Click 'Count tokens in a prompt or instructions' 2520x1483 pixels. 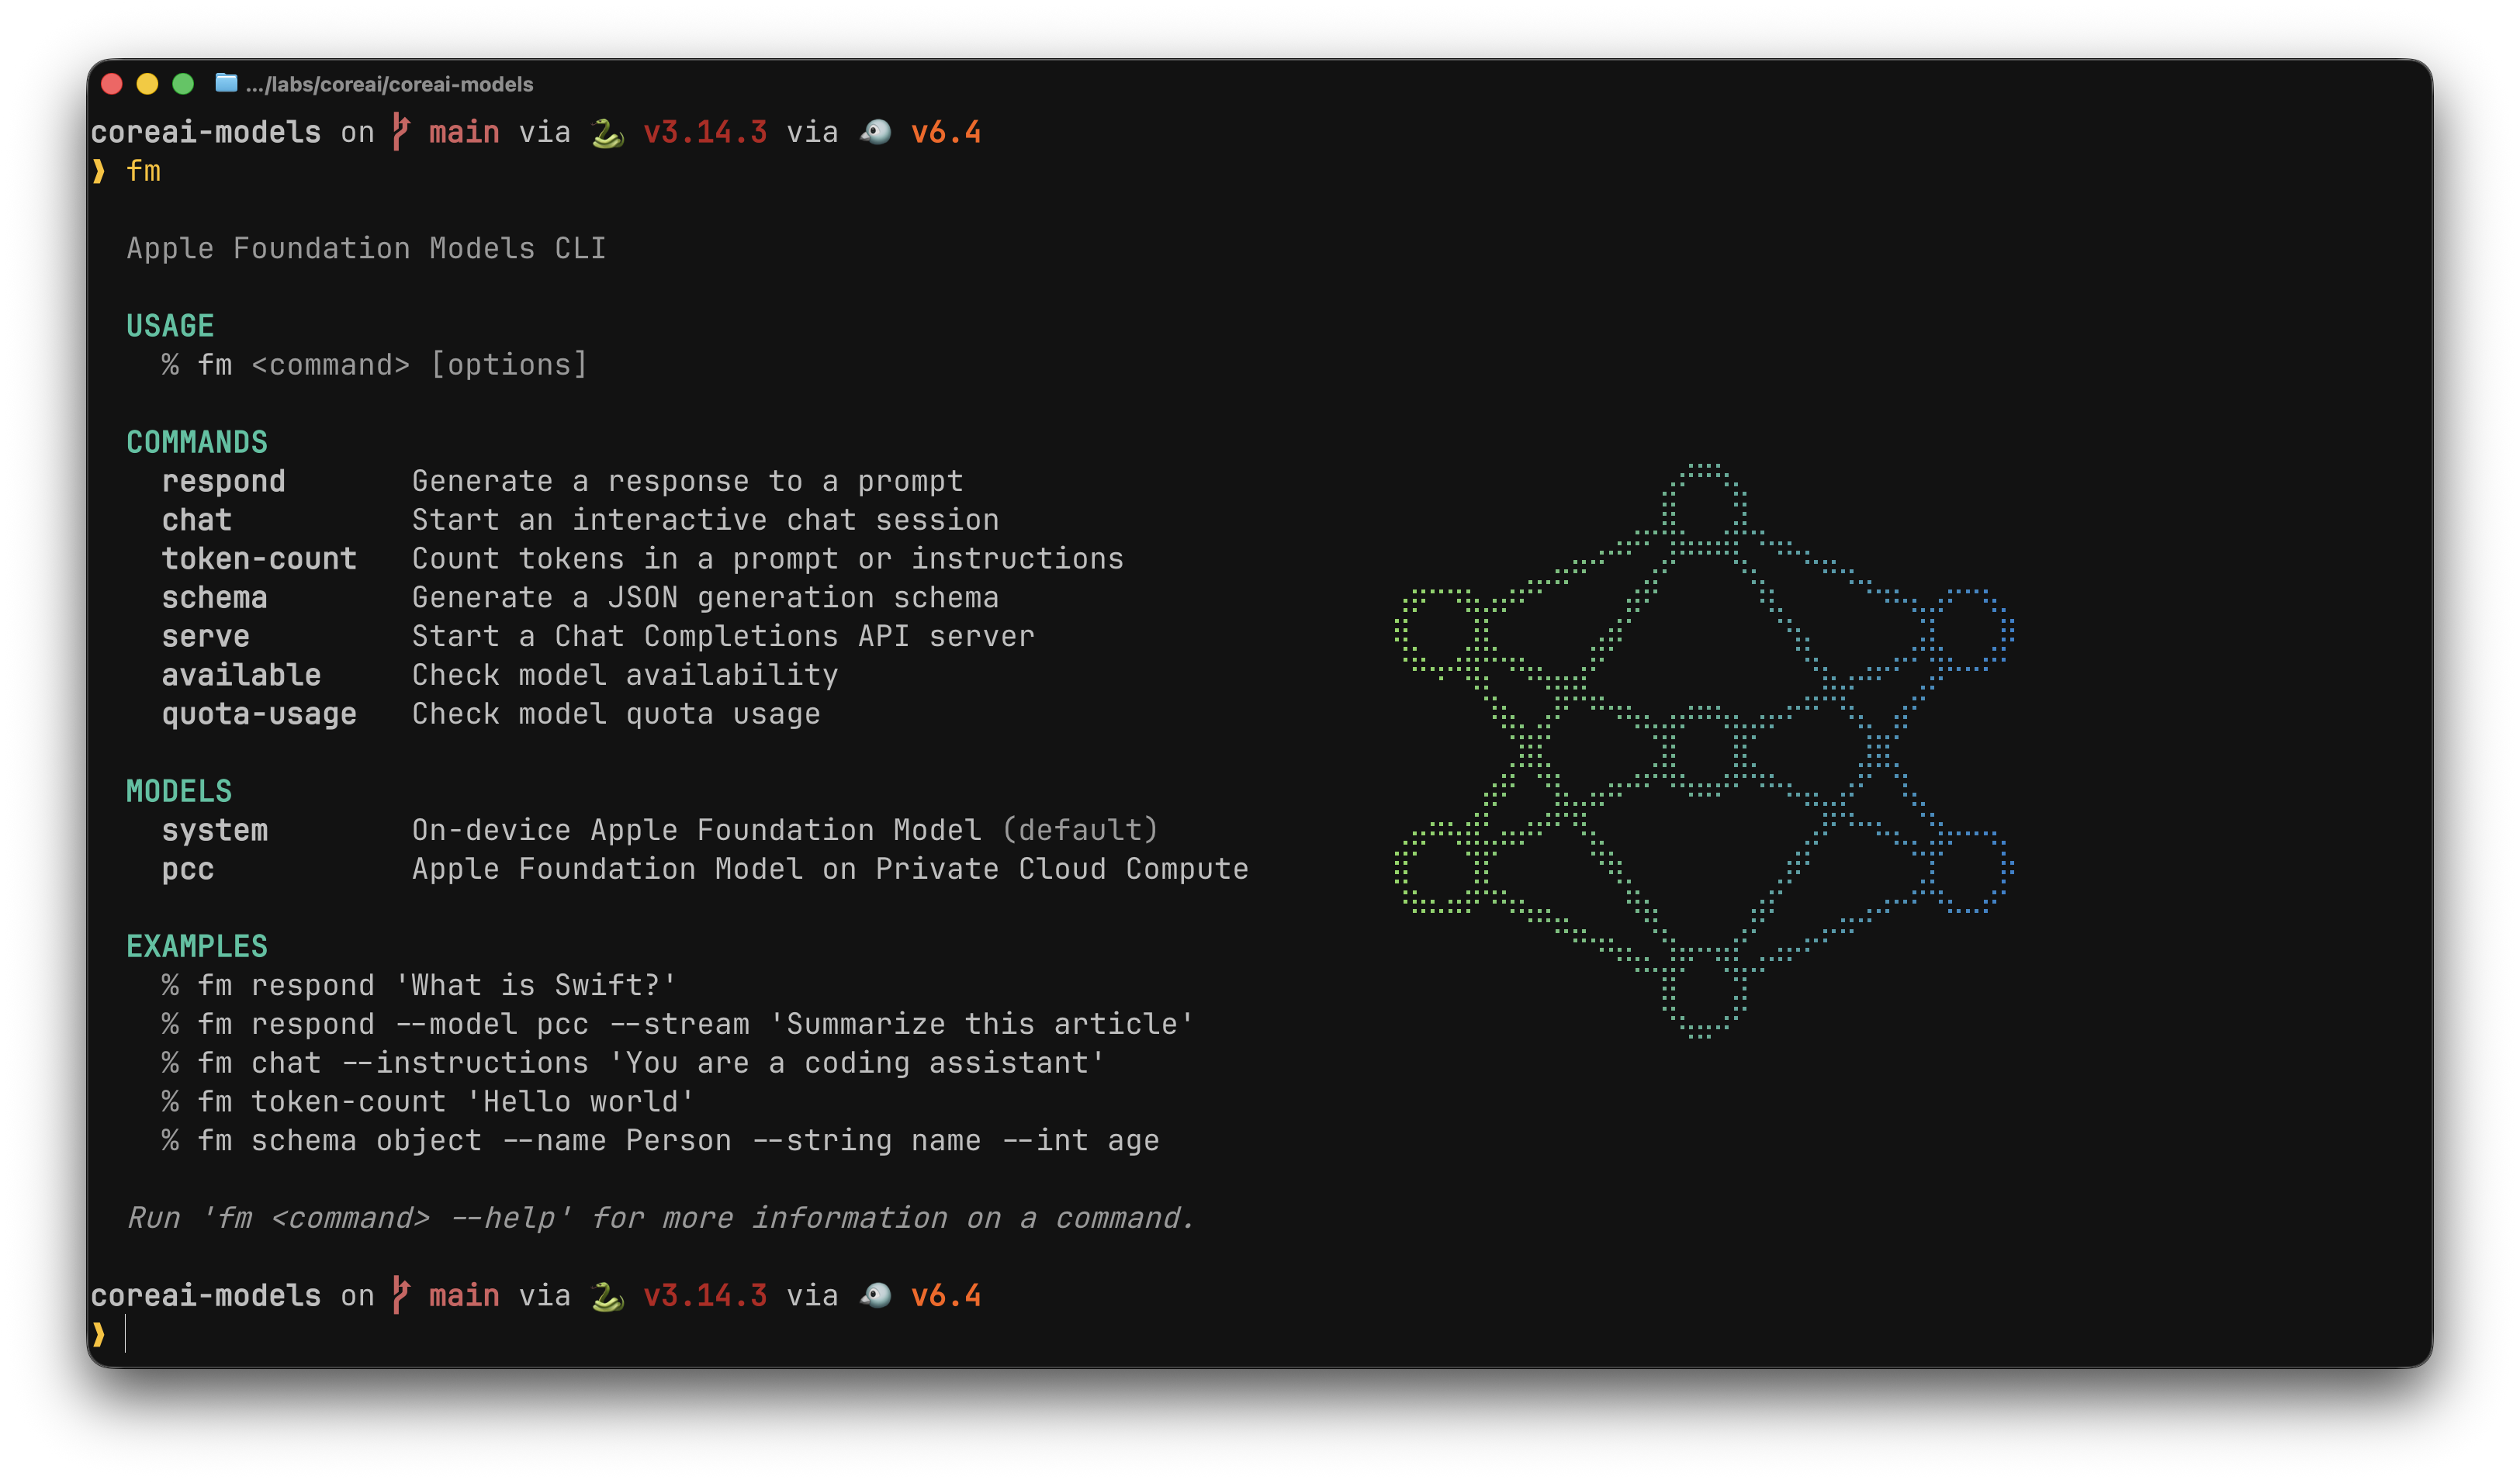coord(768,559)
